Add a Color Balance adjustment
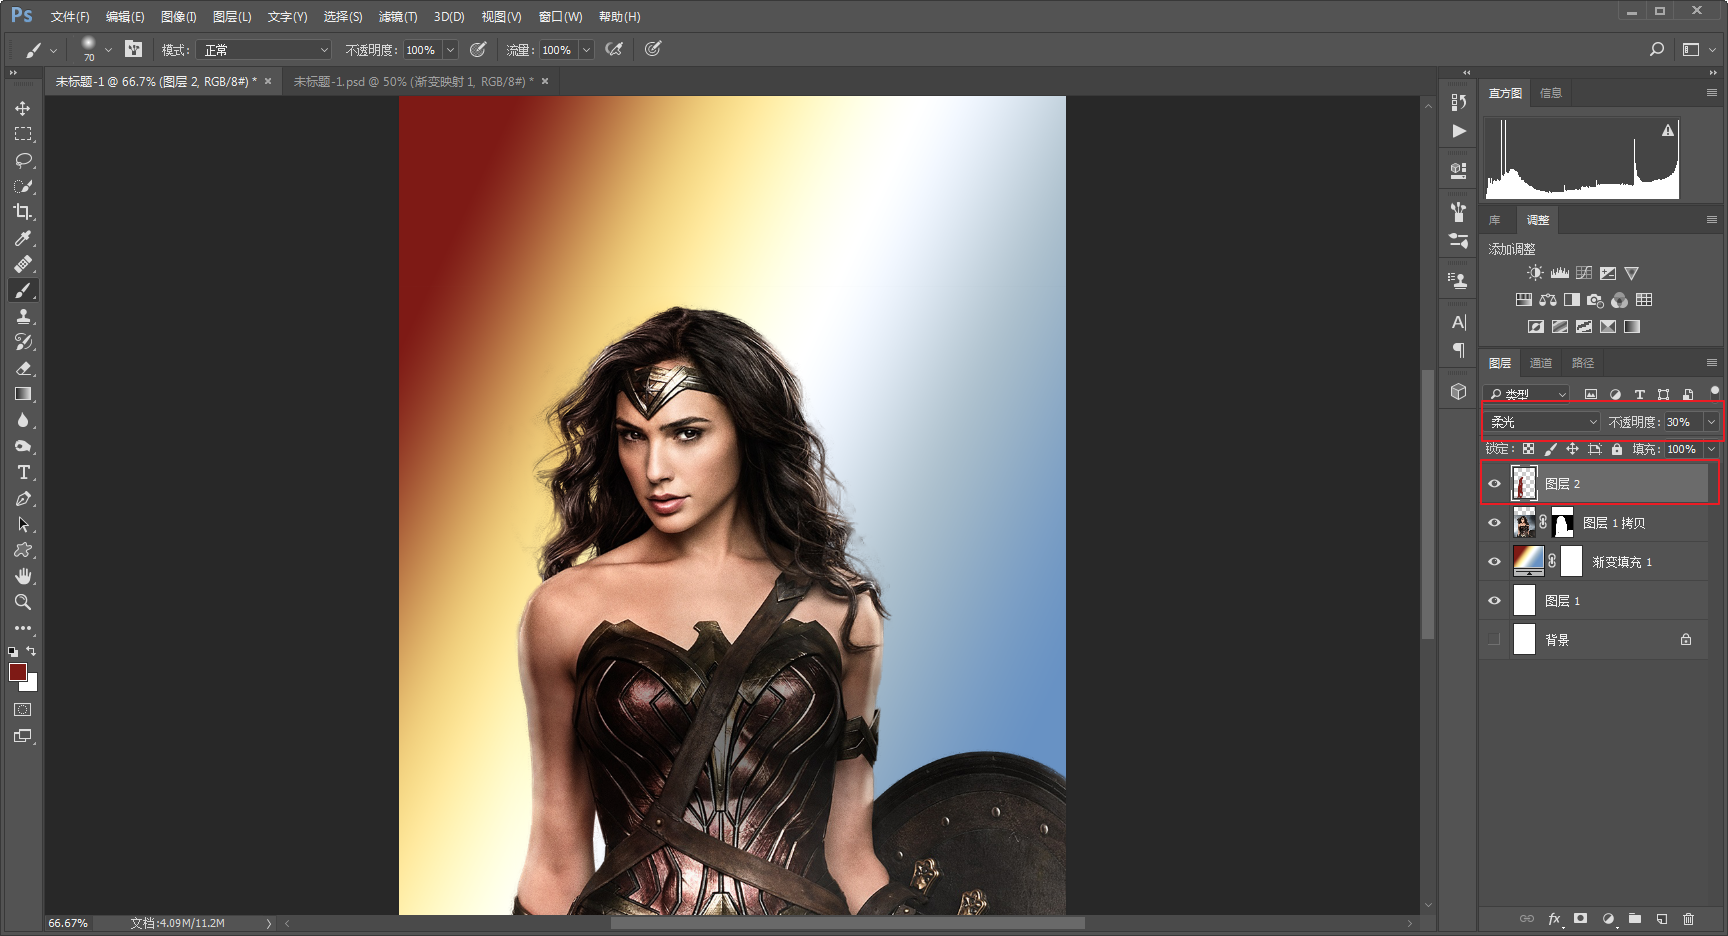 point(1548,300)
